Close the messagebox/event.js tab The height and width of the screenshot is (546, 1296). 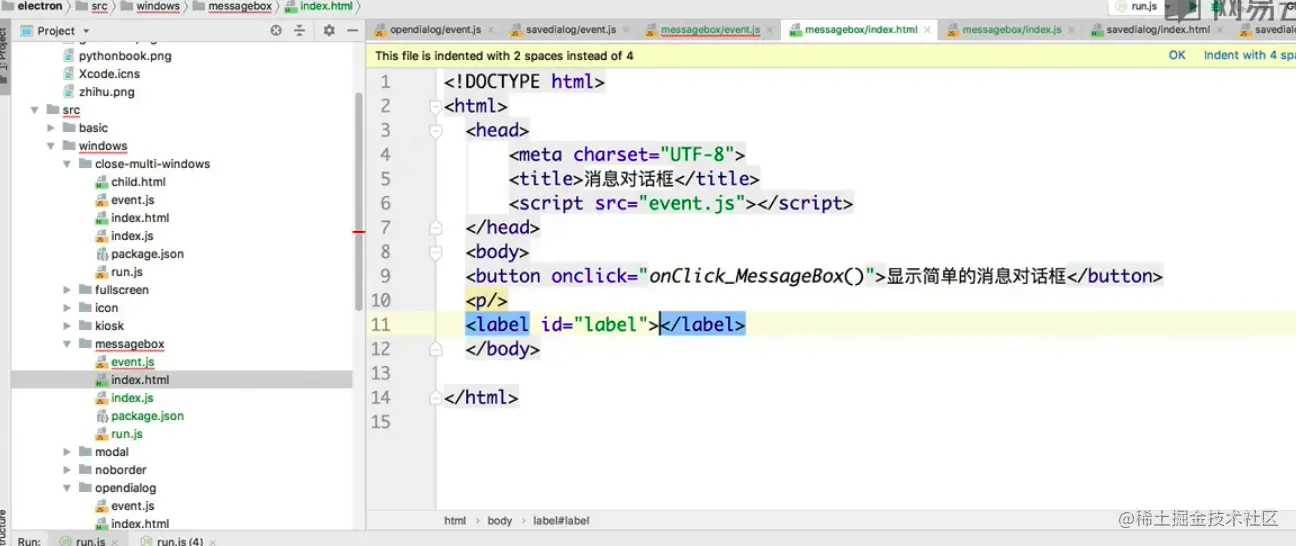tap(770, 30)
